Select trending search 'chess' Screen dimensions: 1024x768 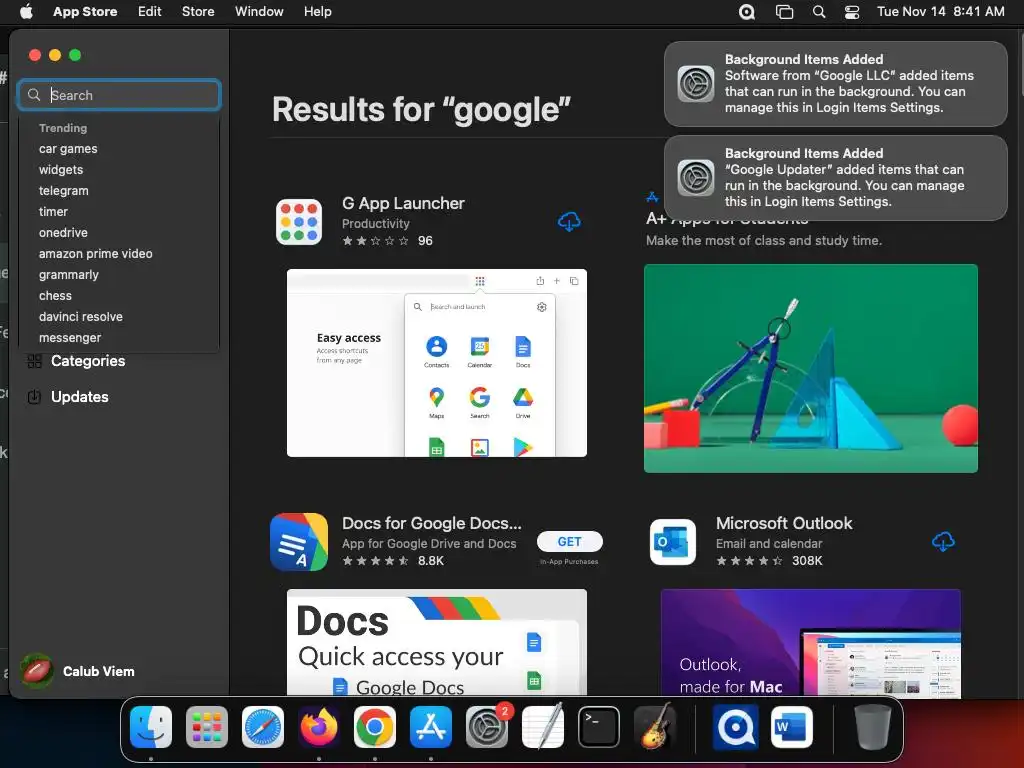[55, 296]
